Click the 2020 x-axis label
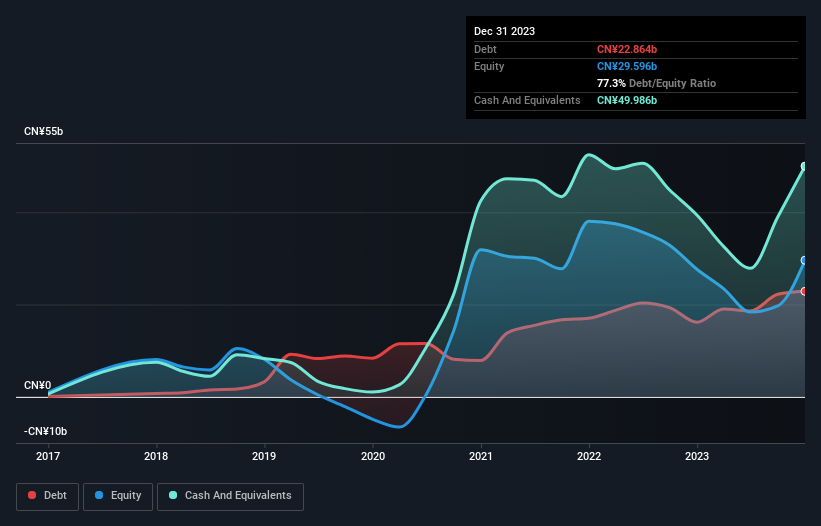The image size is (821, 526). (x=373, y=456)
